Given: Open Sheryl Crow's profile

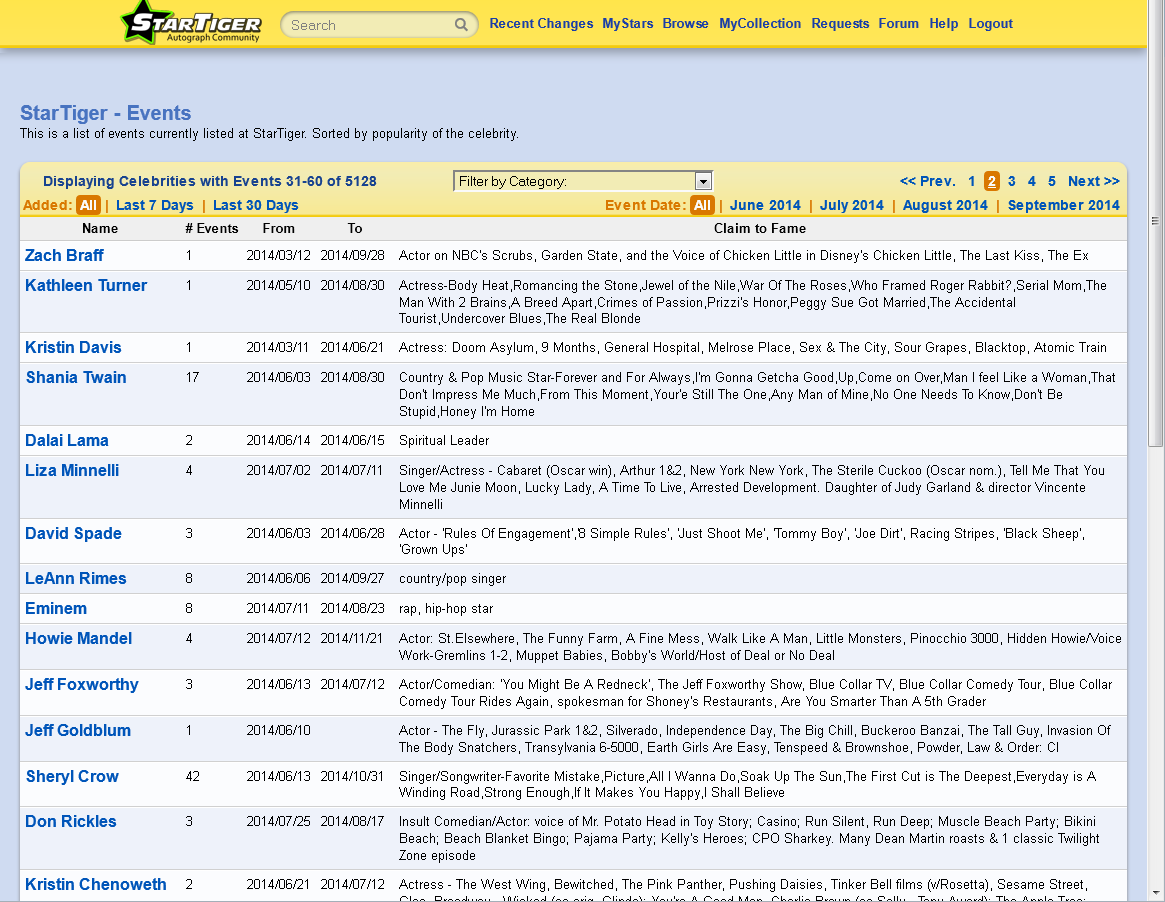Looking at the screenshot, I should [x=72, y=776].
